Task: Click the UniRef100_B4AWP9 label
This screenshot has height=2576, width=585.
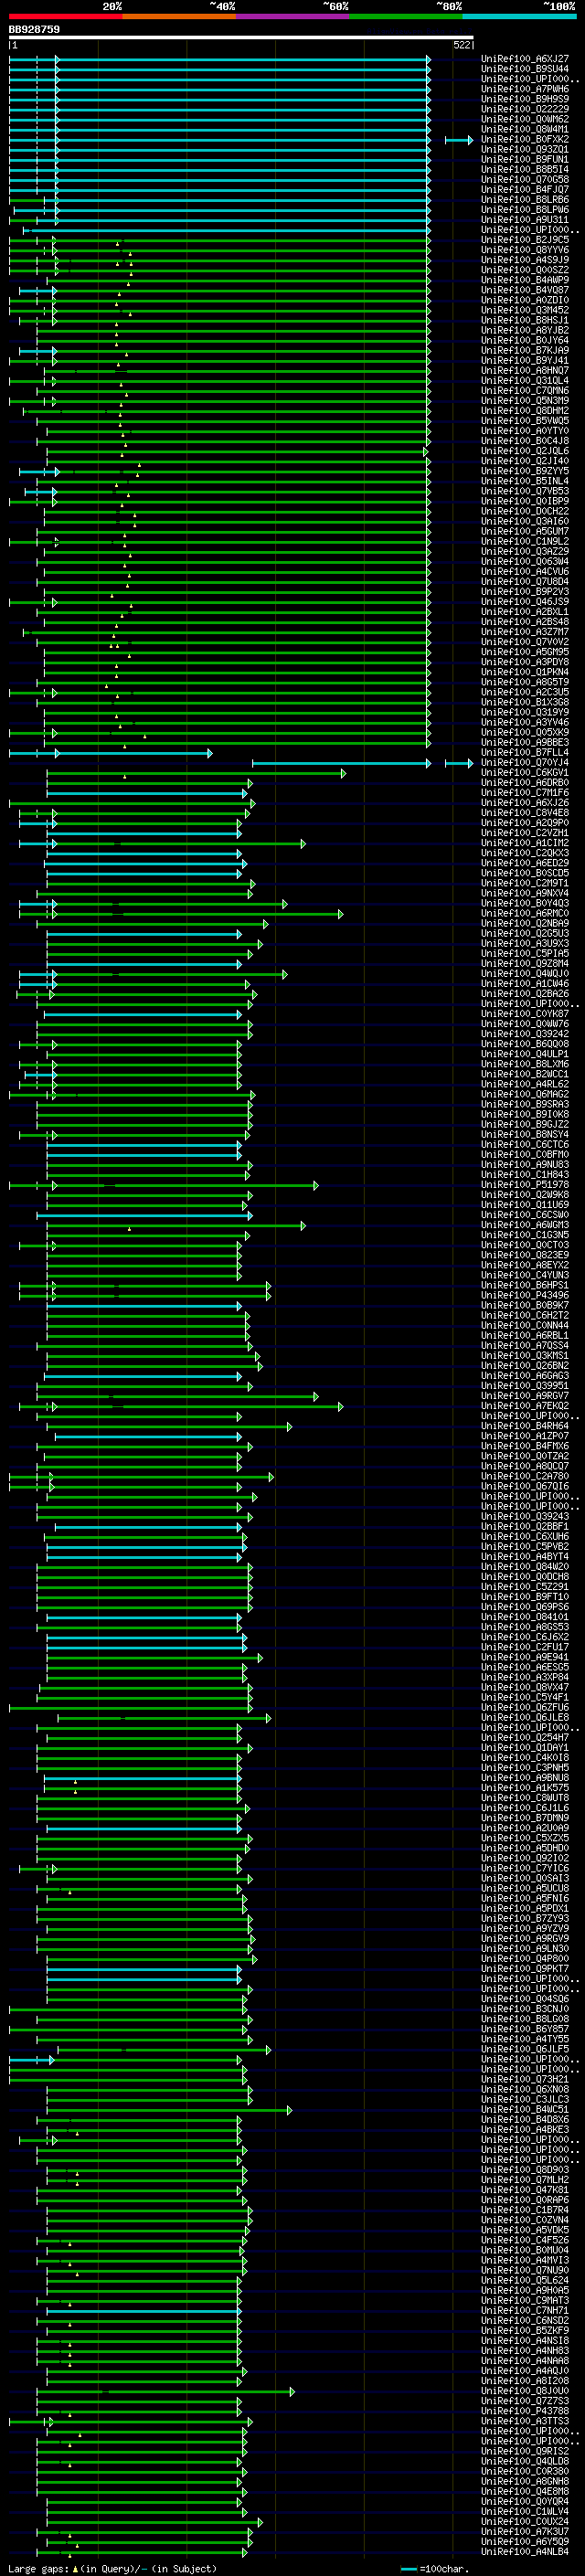Action: click(x=525, y=280)
